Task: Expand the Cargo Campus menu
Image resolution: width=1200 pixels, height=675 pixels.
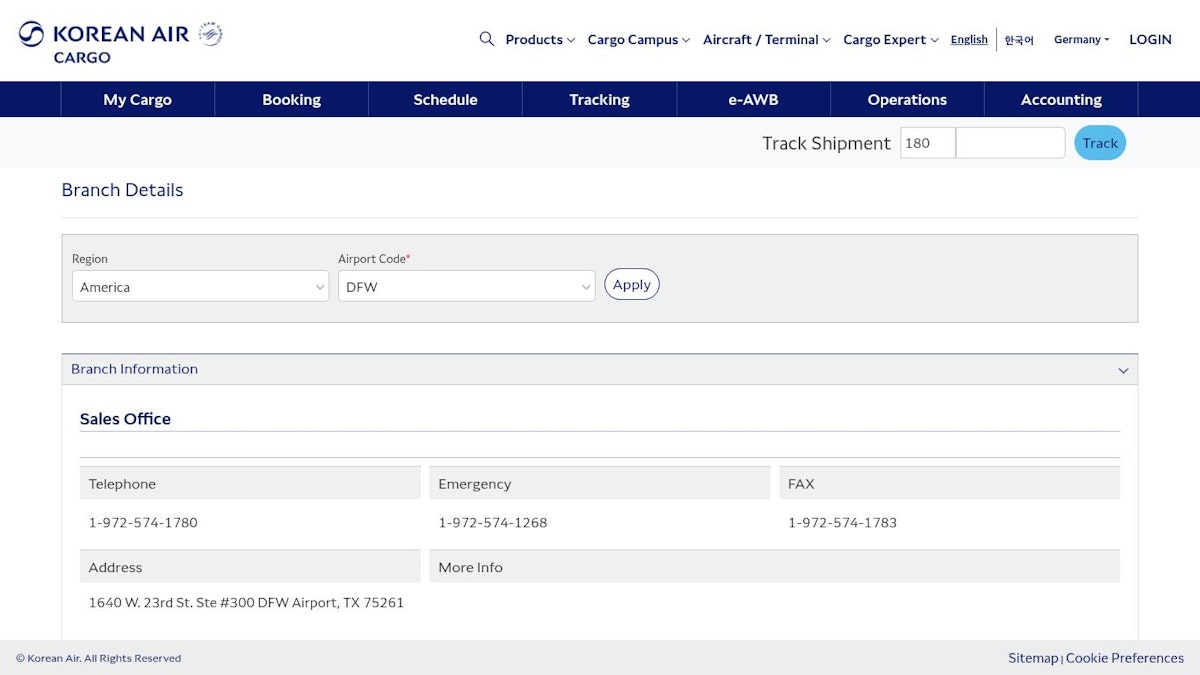Action: (638, 40)
